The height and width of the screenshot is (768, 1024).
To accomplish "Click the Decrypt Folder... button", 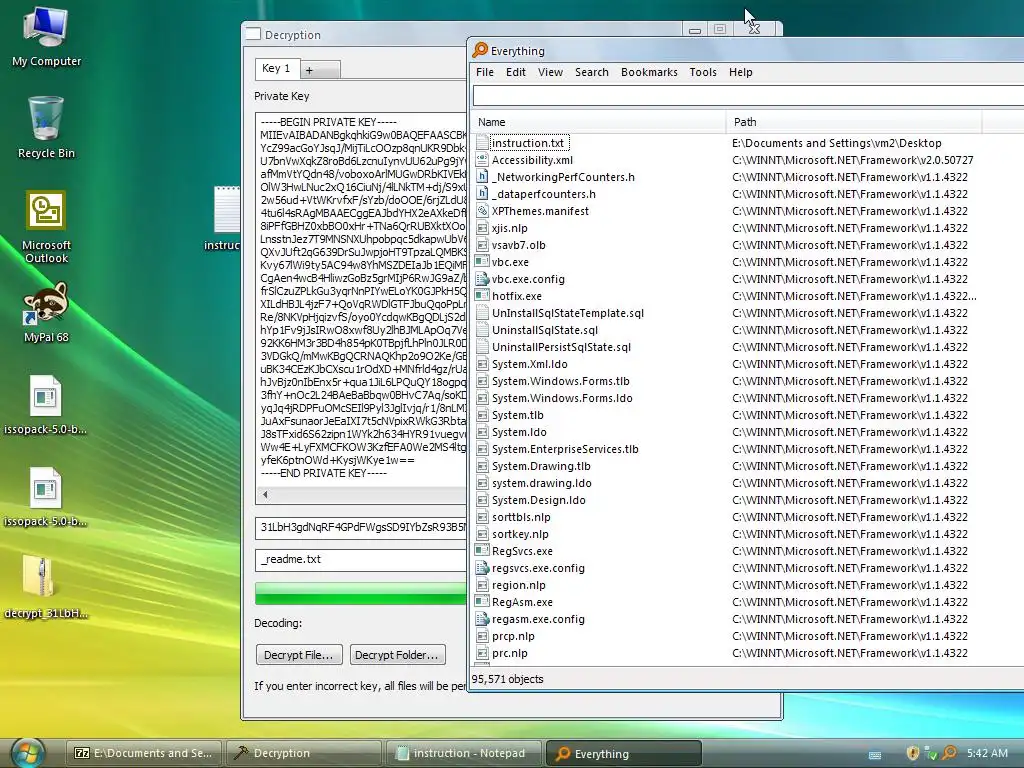I will [398, 655].
